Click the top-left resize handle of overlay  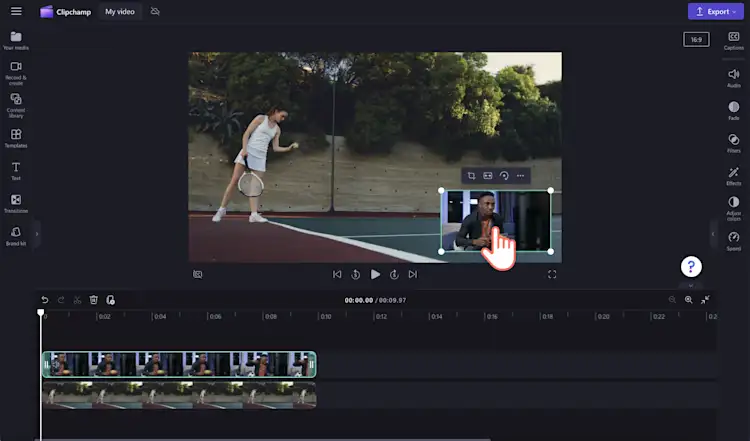[441, 190]
